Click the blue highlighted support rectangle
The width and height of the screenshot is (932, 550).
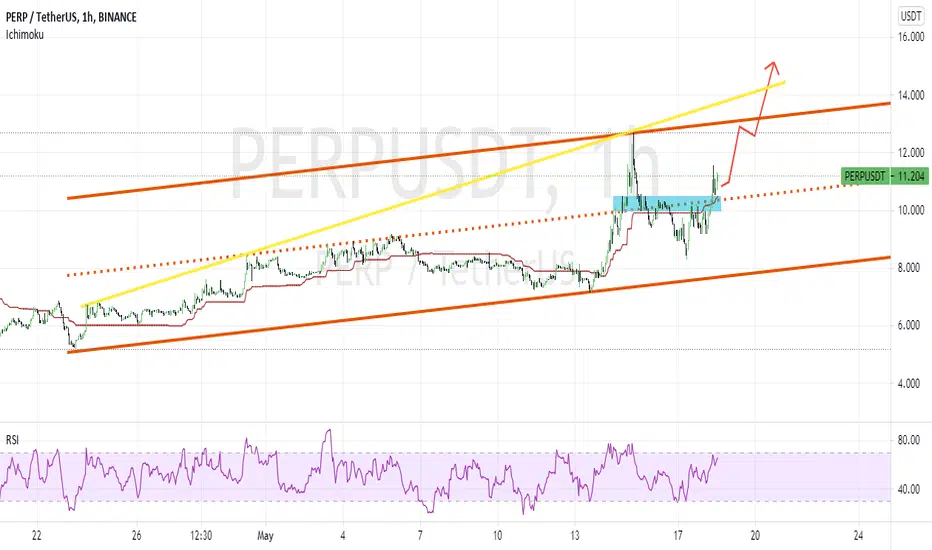(667, 204)
